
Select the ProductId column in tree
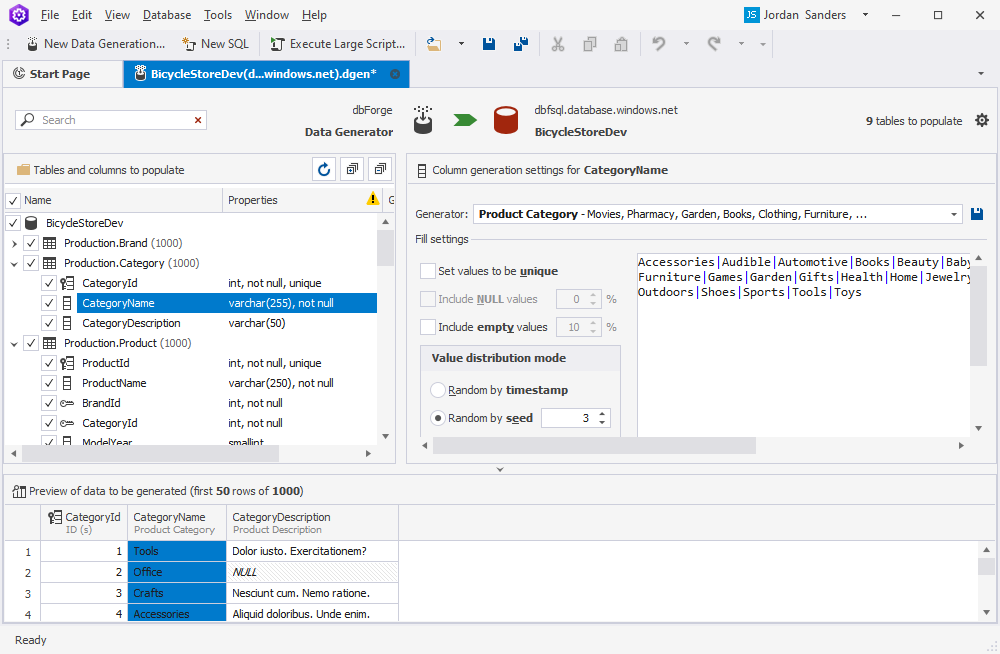(x=106, y=363)
